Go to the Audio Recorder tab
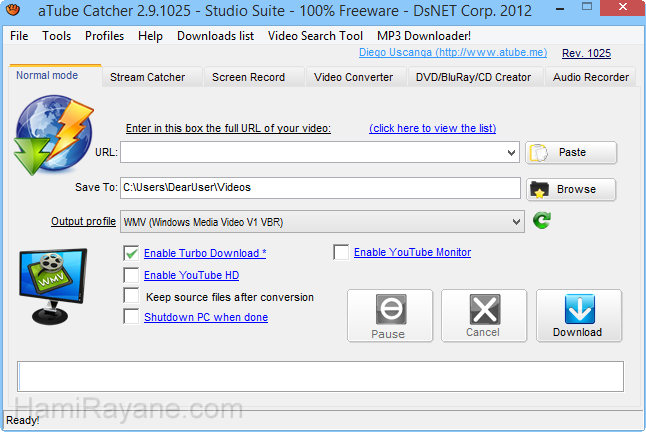 591,77
